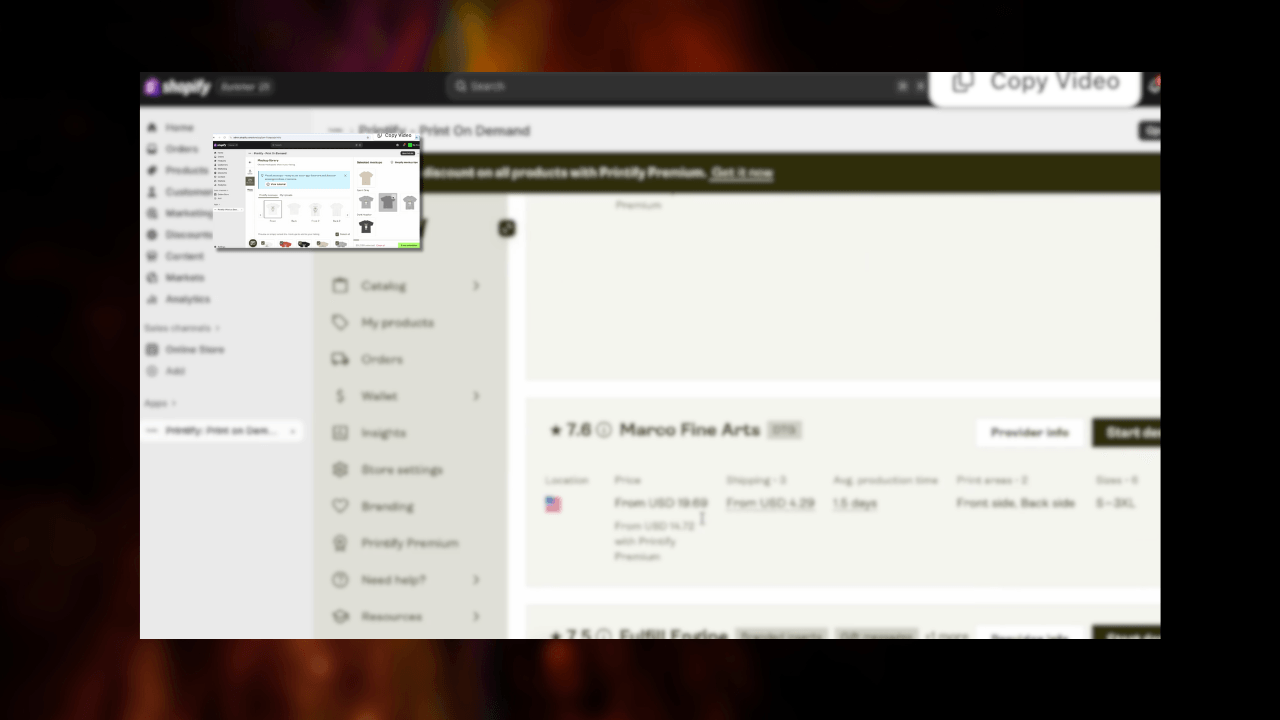This screenshot has width=1280, height=720.
Task: Open Printify Premium page
Action: tap(409, 543)
